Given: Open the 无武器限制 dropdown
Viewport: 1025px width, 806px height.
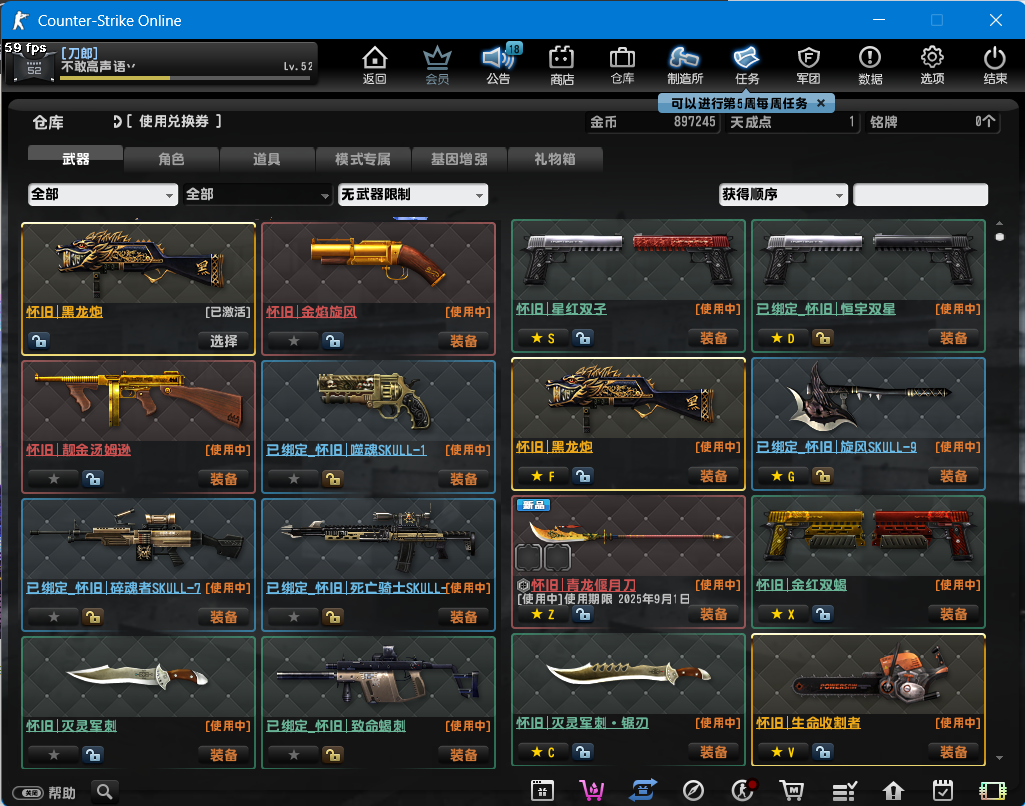Looking at the screenshot, I should [x=413, y=194].
